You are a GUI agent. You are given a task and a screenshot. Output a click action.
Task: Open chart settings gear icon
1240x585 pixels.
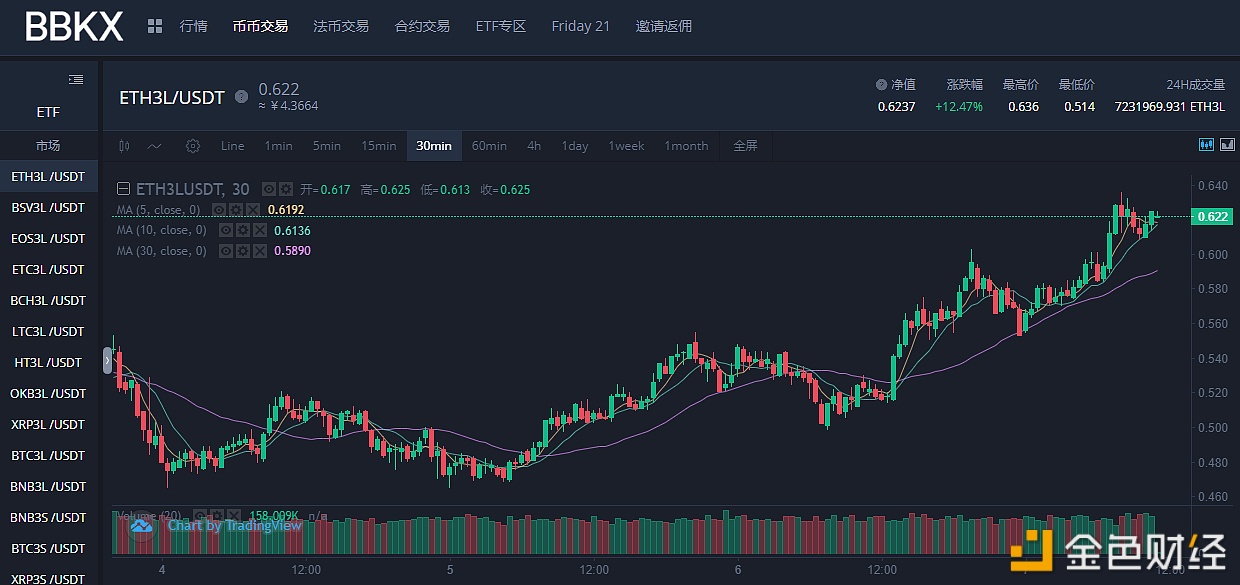(x=193, y=146)
